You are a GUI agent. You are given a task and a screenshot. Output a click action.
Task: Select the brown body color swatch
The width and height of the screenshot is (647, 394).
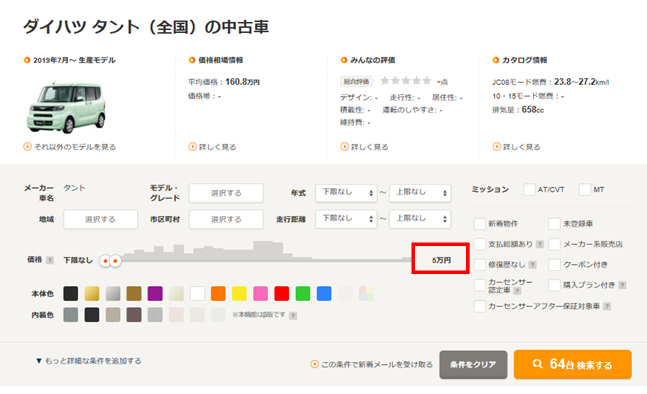134,293
